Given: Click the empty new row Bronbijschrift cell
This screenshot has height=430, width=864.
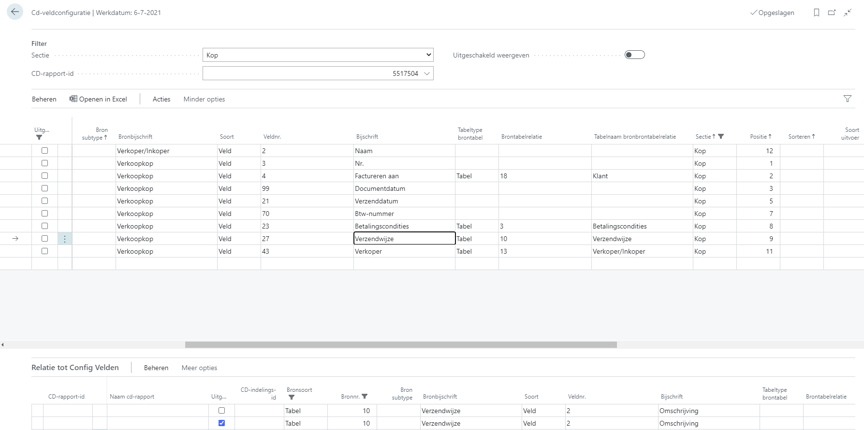Looking at the screenshot, I should (x=166, y=264).
